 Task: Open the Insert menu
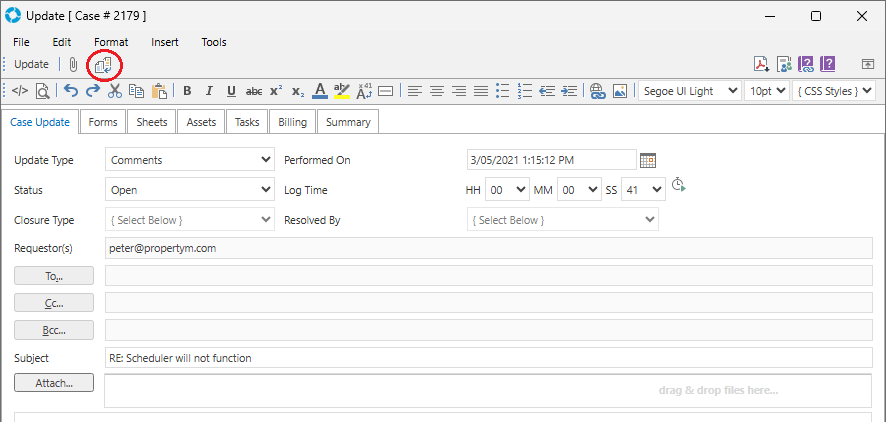coord(165,42)
